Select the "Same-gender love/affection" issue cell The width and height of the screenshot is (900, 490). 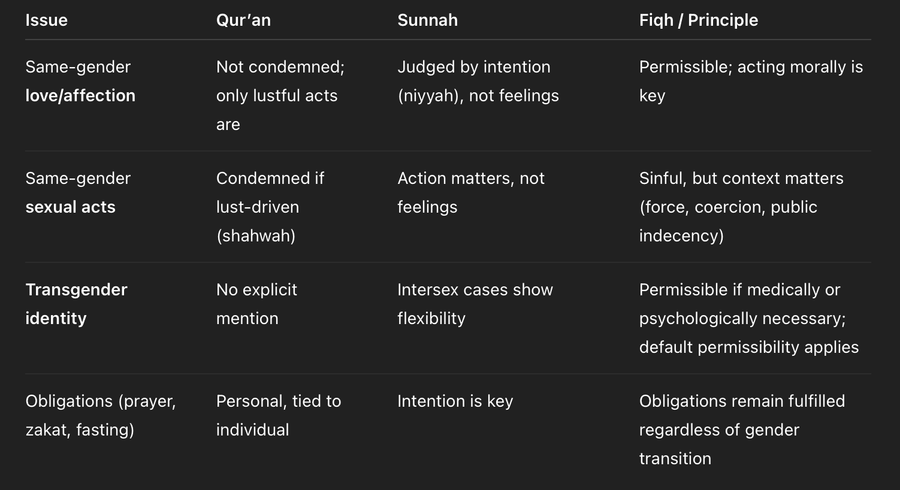tap(80, 81)
